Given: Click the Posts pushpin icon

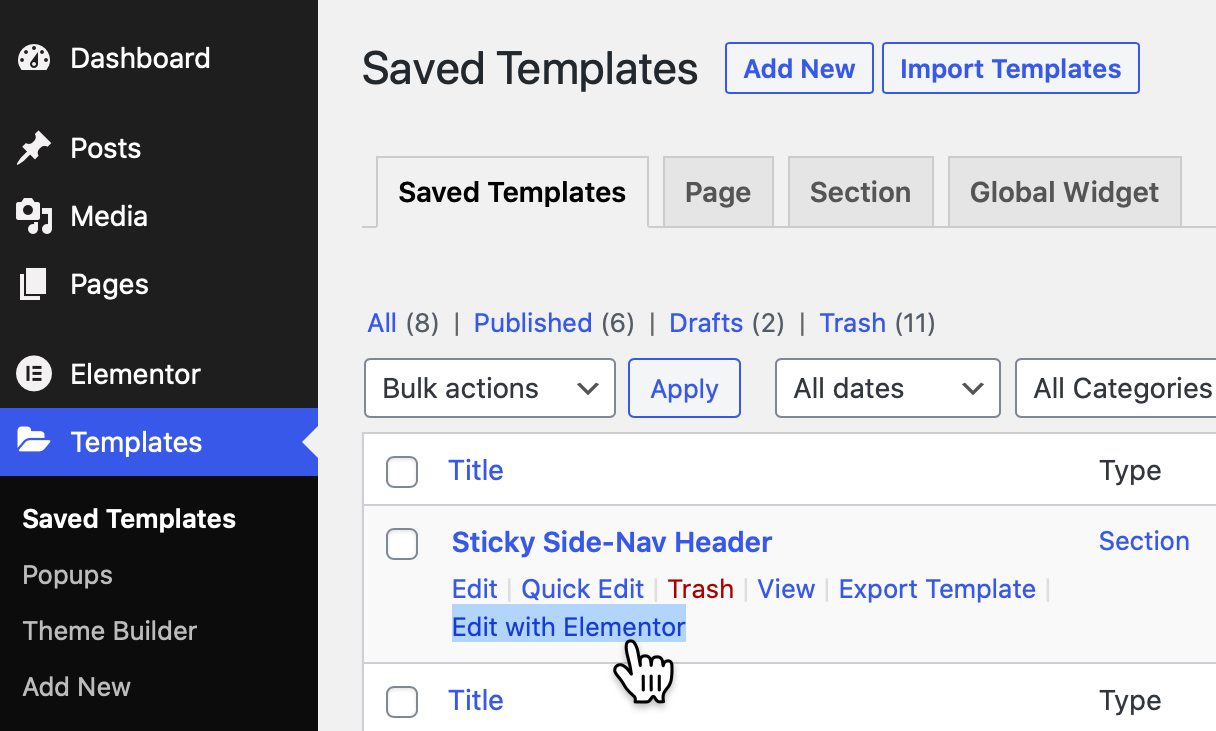Looking at the screenshot, I should (x=34, y=149).
